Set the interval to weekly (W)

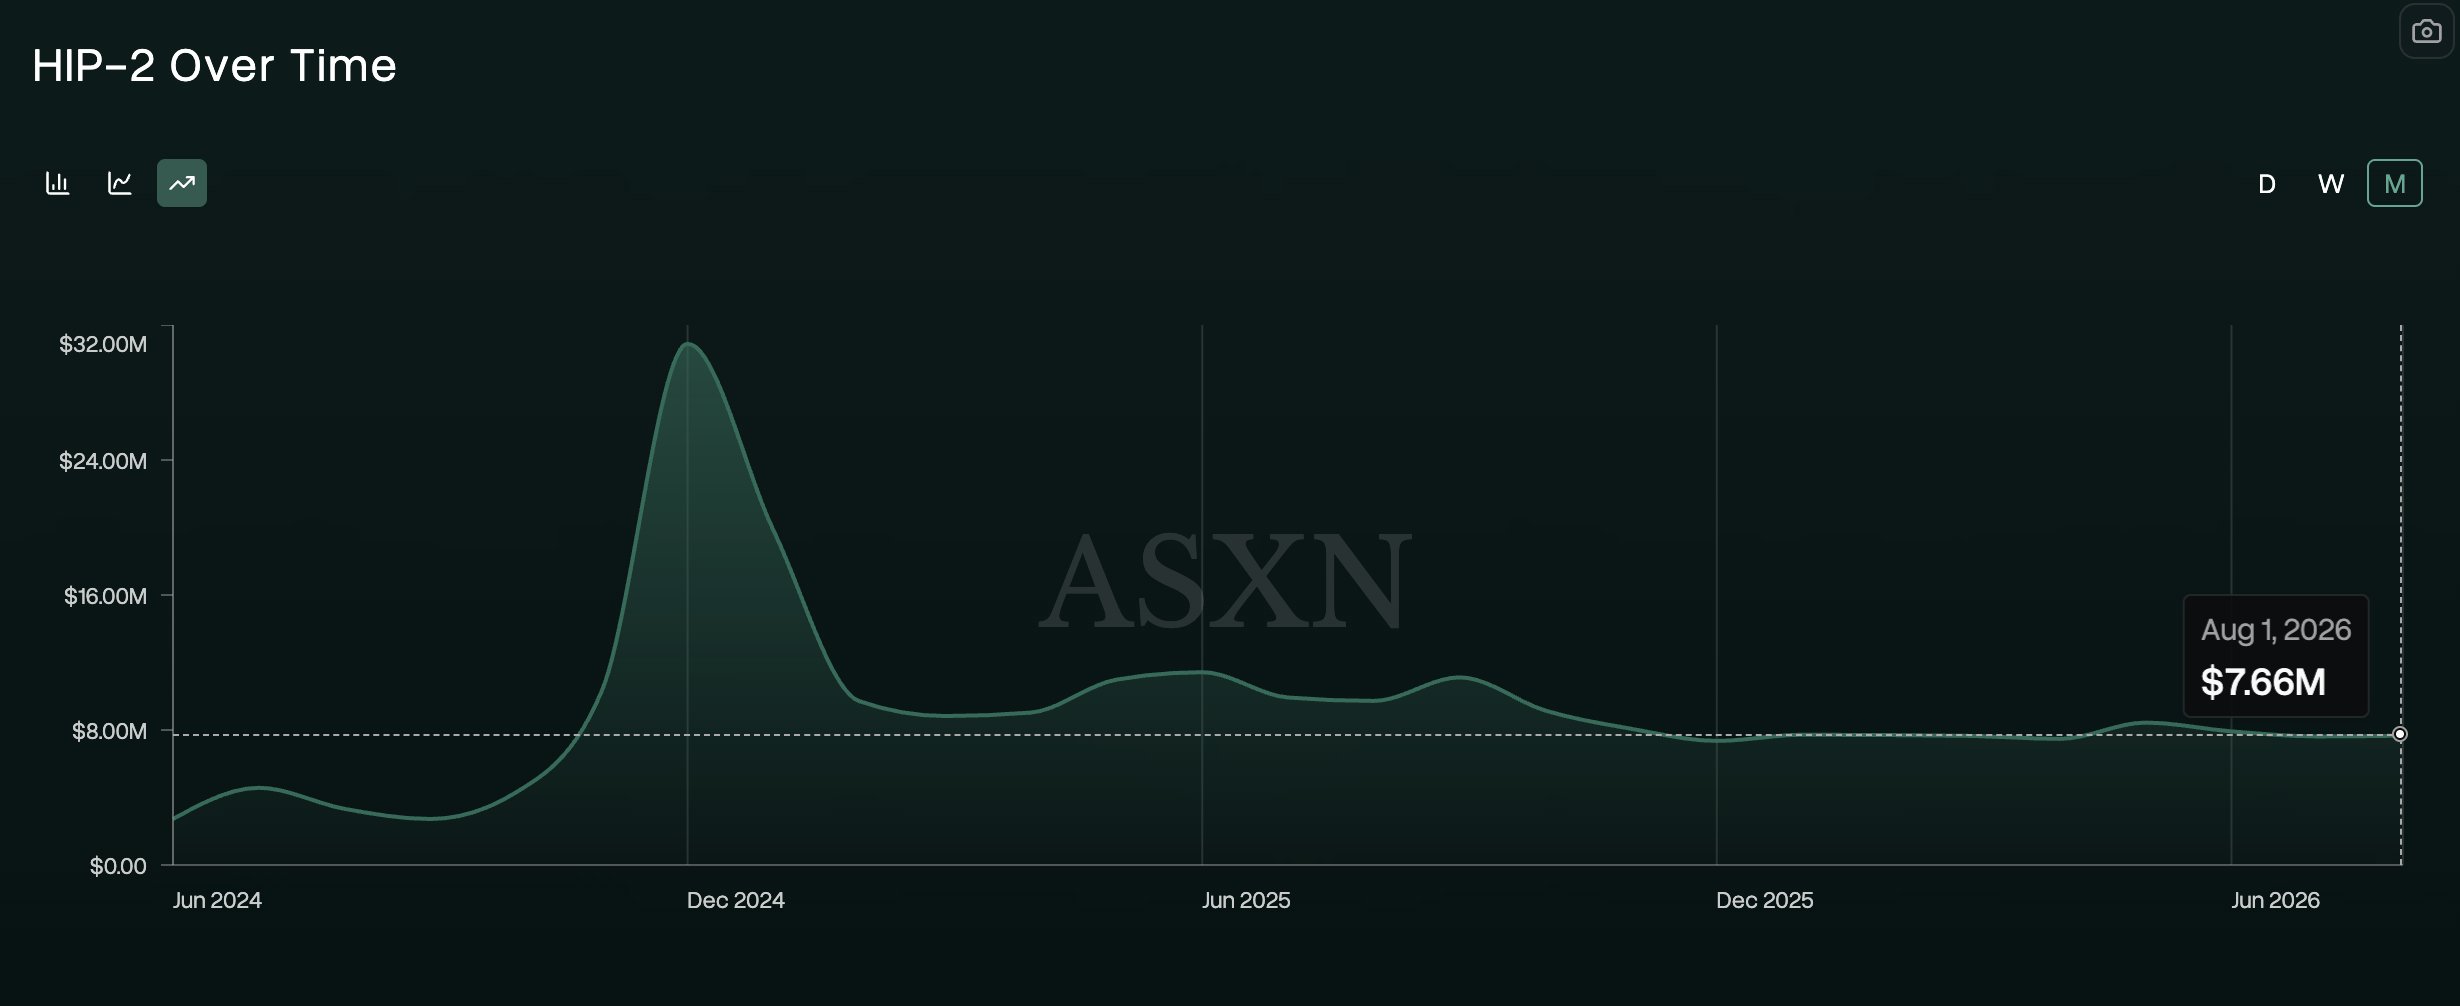[2331, 184]
